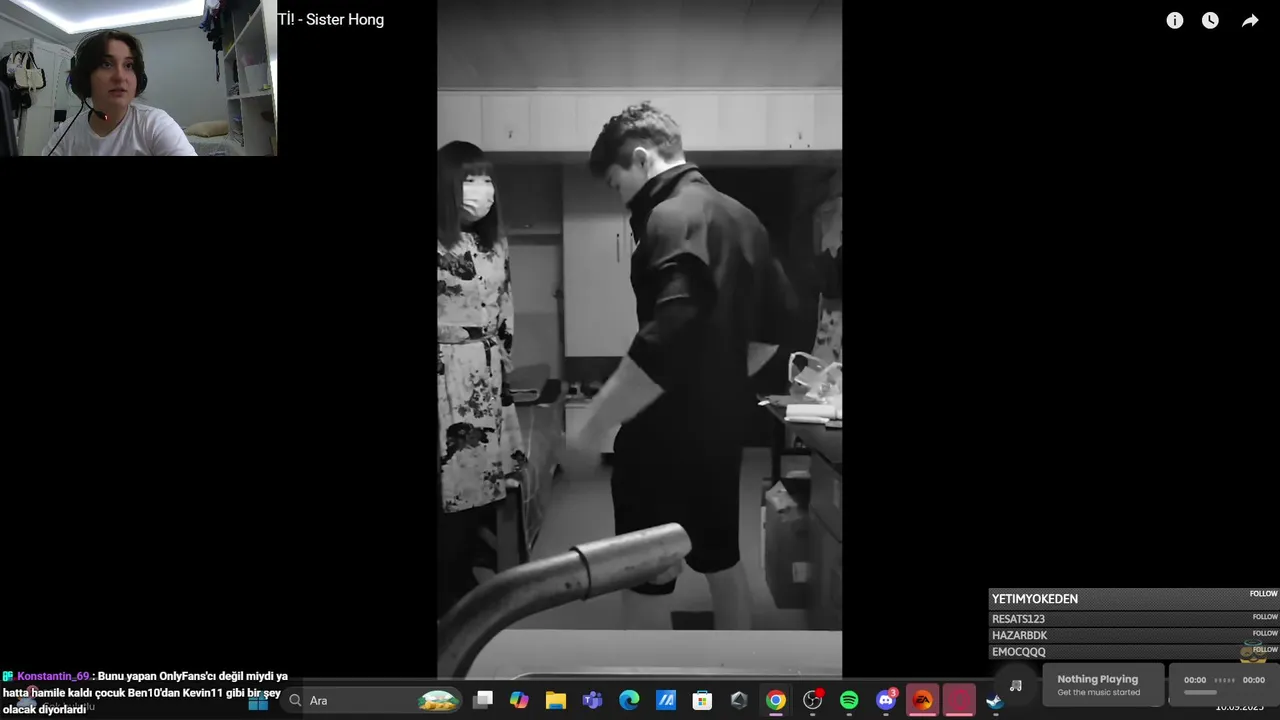Open the video info icon
This screenshot has height=720, width=1280.
pos(1175,20)
